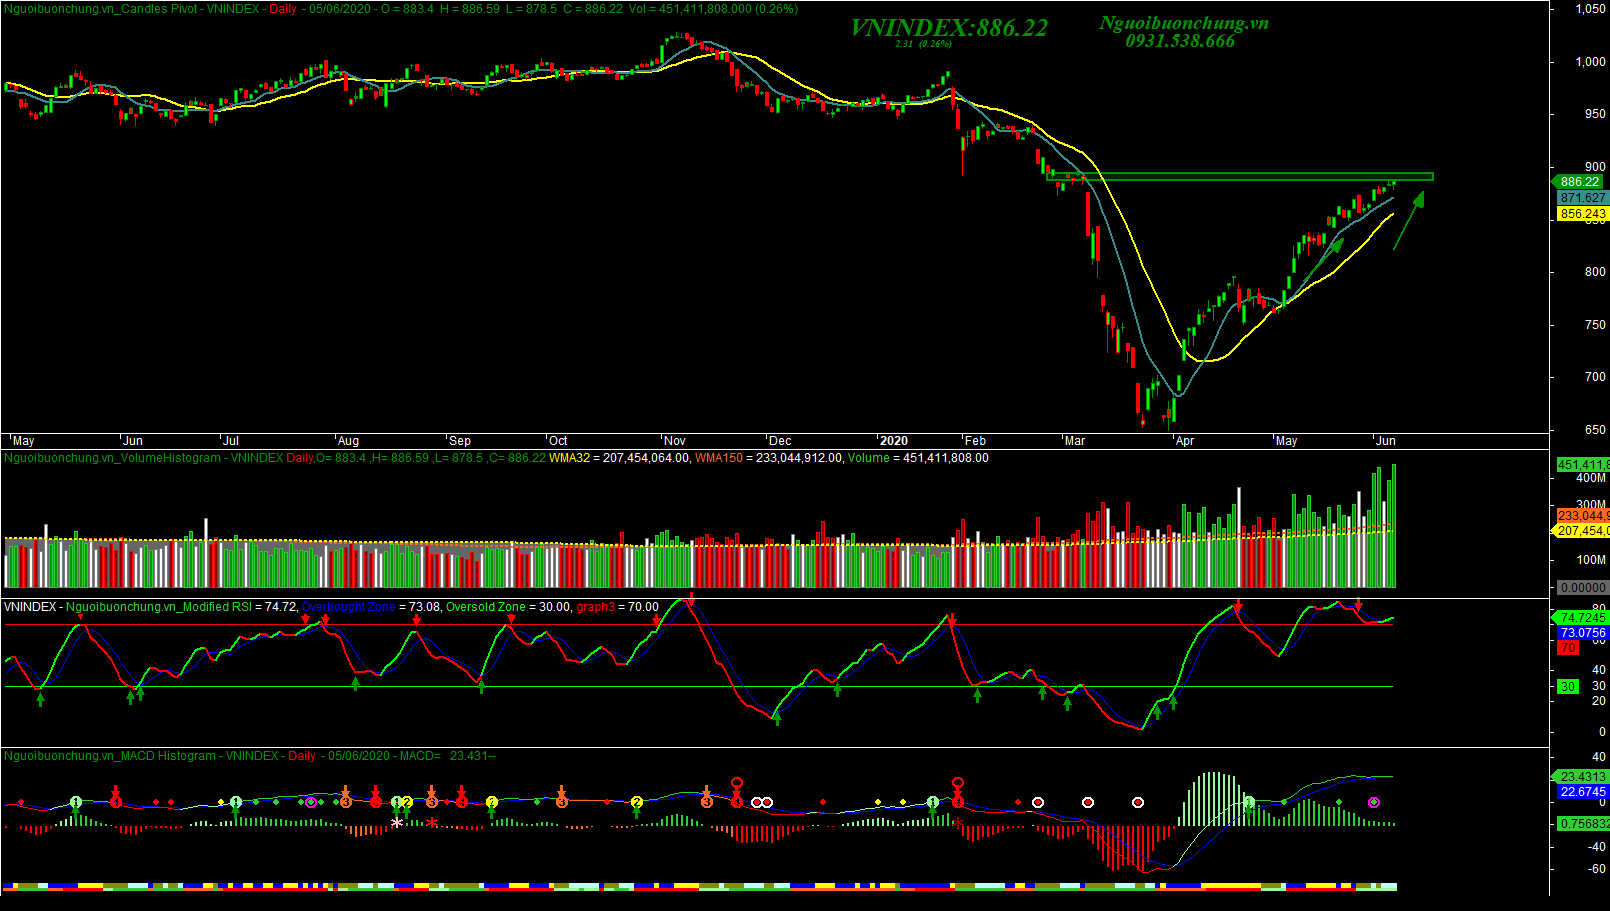Click the Oct label on the time axis
This screenshot has width=1610, height=911.
(x=558, y=441)
